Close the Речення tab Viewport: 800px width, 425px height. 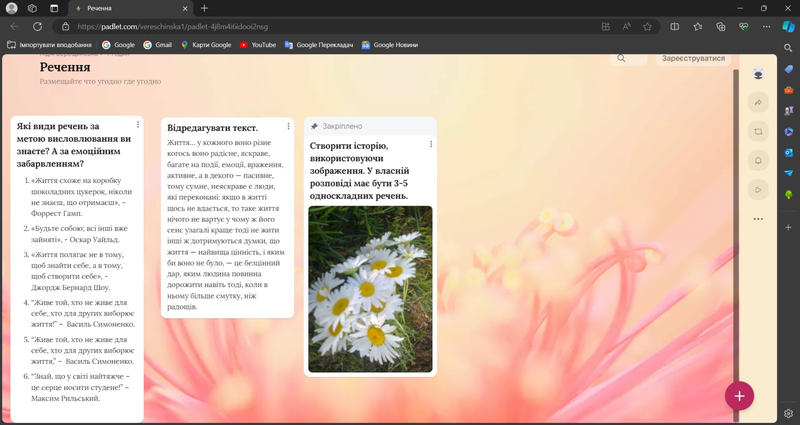pos(185,8)
